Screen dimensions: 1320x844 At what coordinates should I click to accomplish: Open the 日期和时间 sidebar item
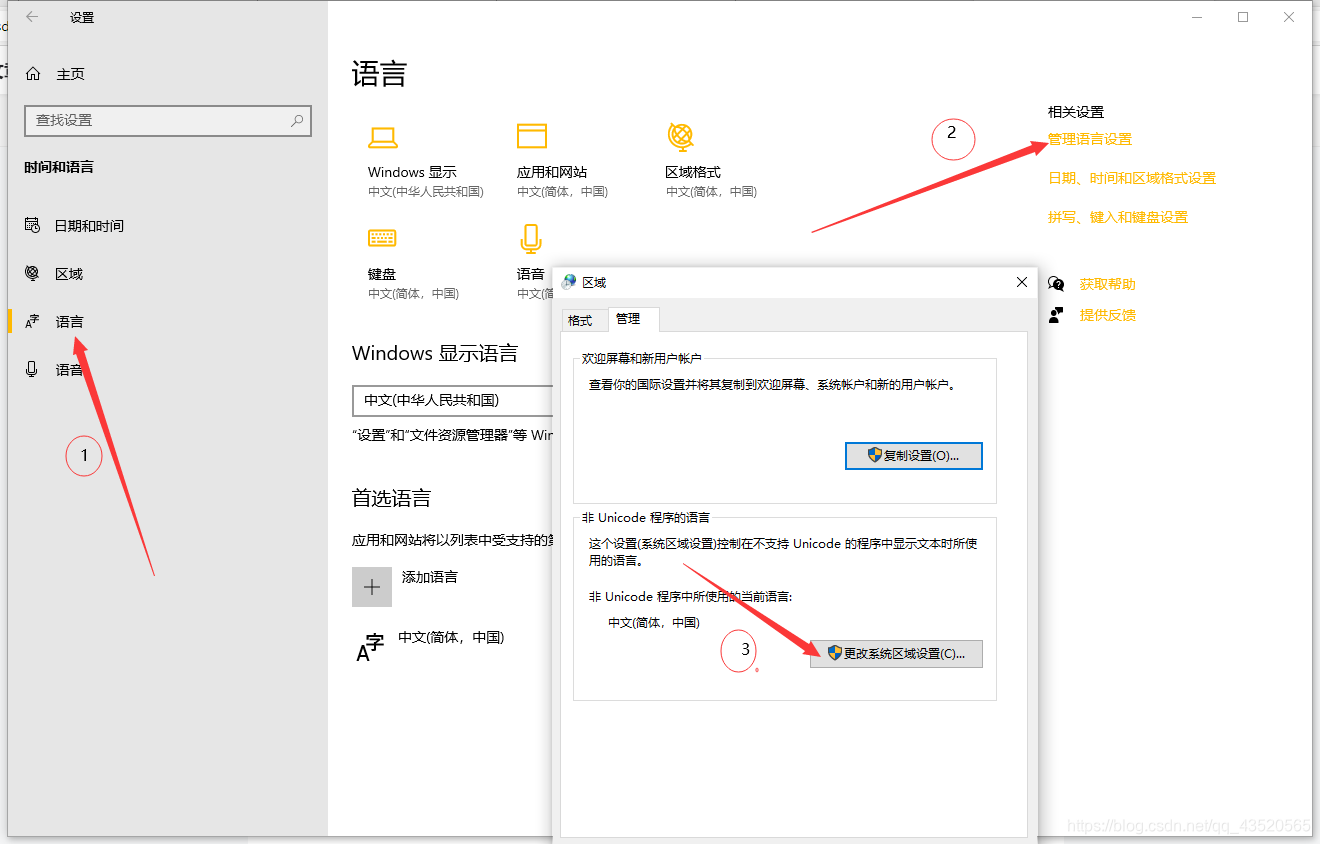click(x=88, y=225)
